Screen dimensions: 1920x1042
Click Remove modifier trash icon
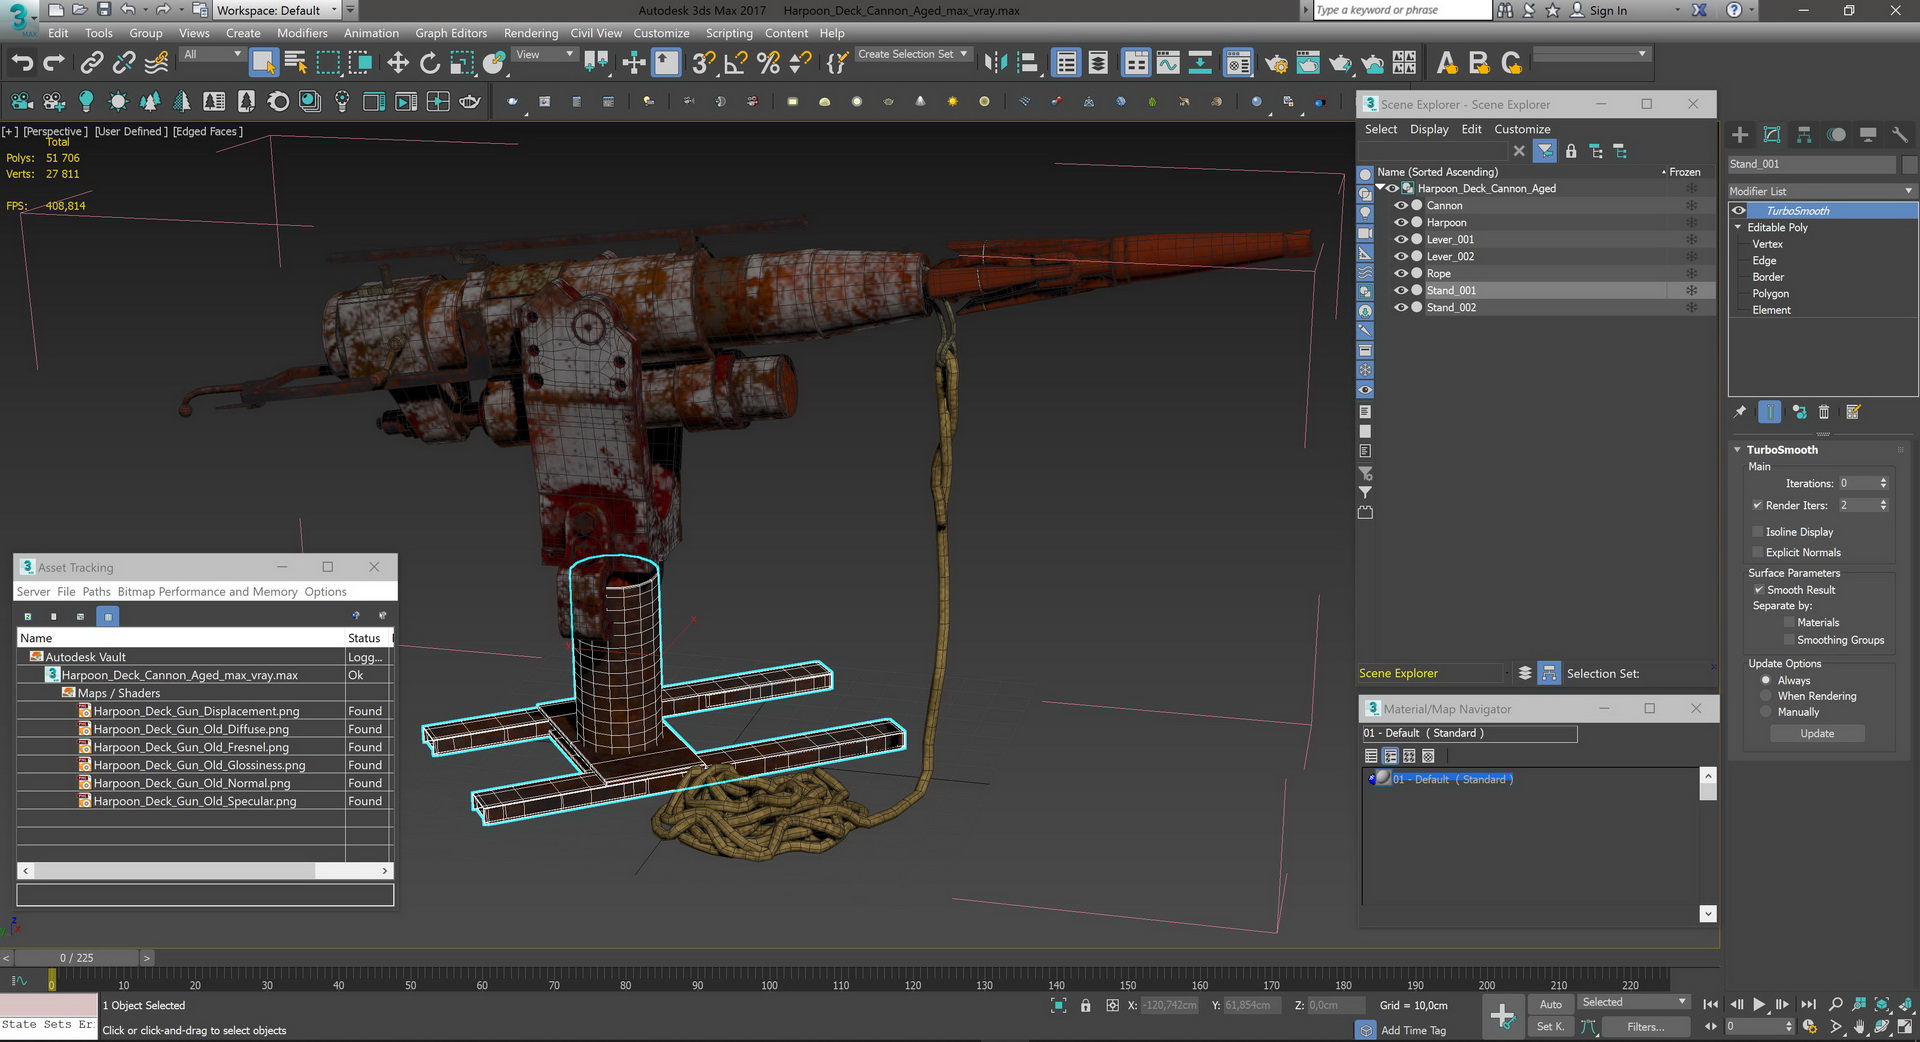point(1823,412)
